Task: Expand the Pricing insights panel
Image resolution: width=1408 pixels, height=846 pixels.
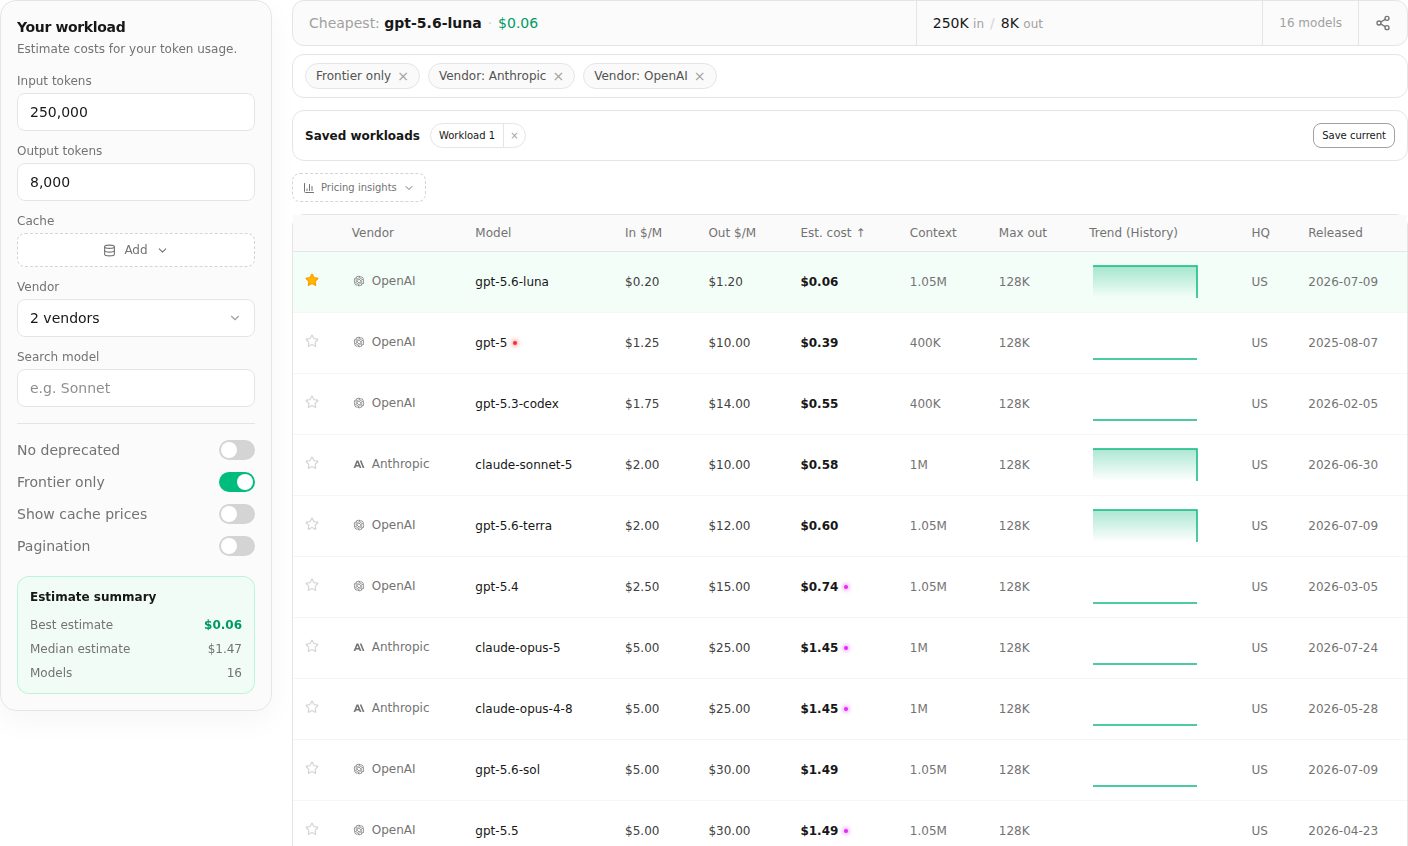Action: point(359,188)
